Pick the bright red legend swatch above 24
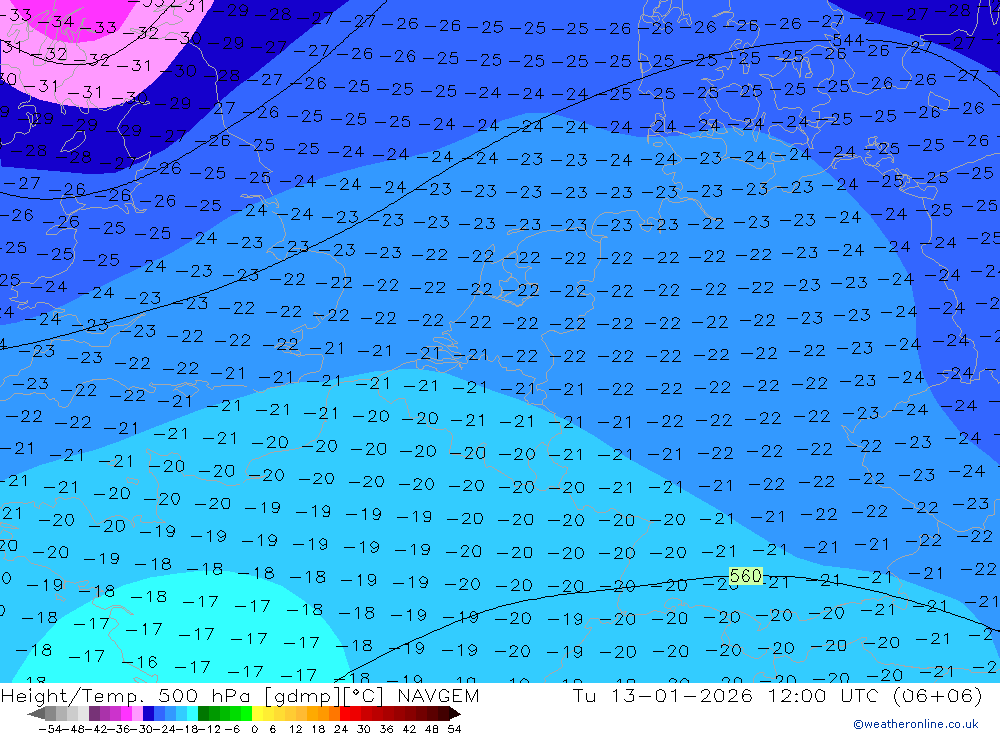Viewport: 1000px width, 733px height. pos(345,714)
